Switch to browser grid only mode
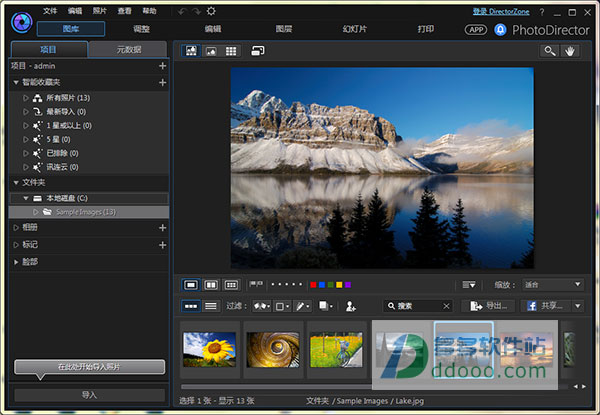600x415 pixels. [231, 51]
